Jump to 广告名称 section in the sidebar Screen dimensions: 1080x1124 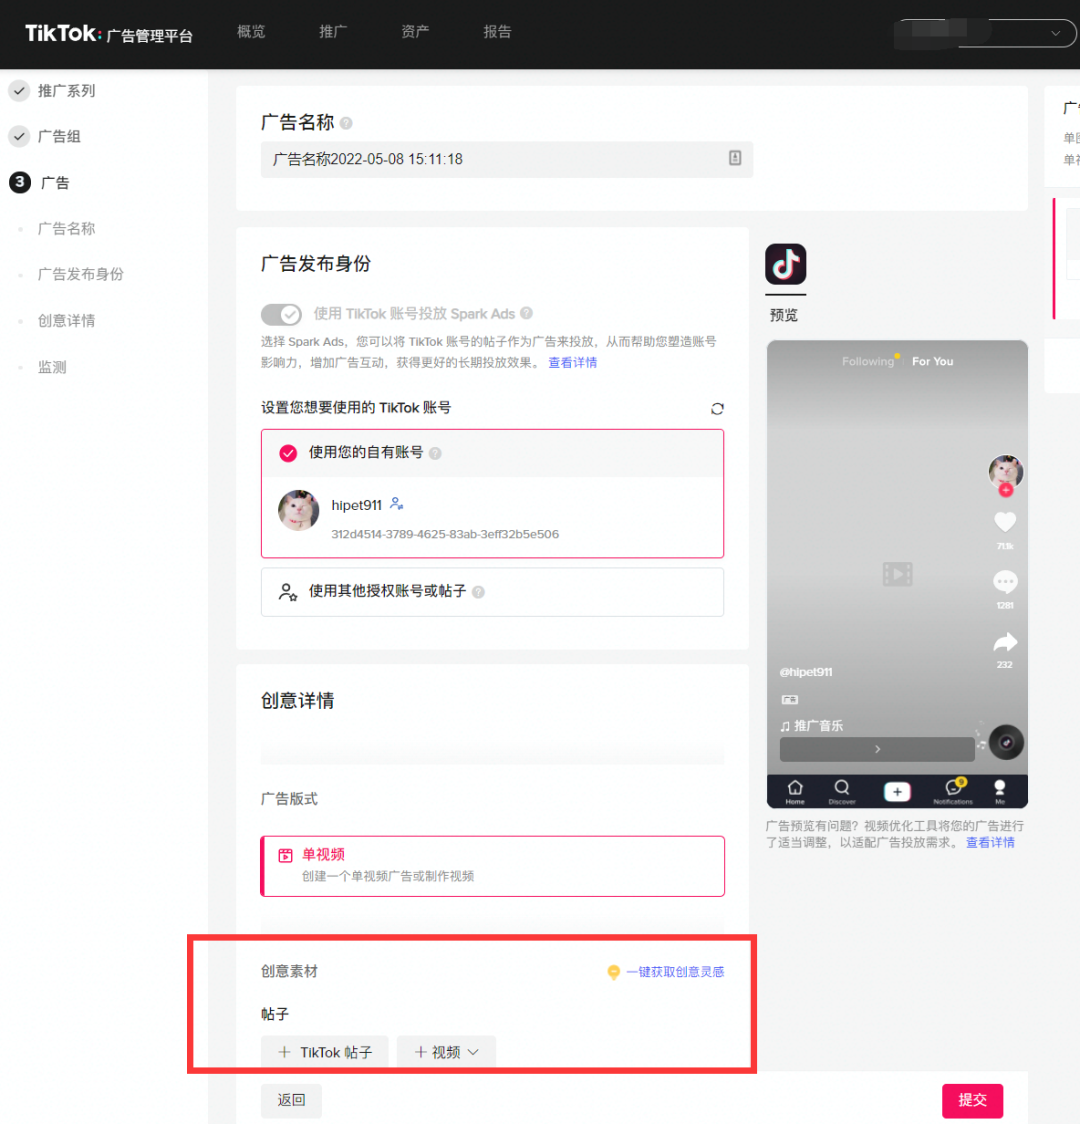pyautogui.click(x=66, y=229)
